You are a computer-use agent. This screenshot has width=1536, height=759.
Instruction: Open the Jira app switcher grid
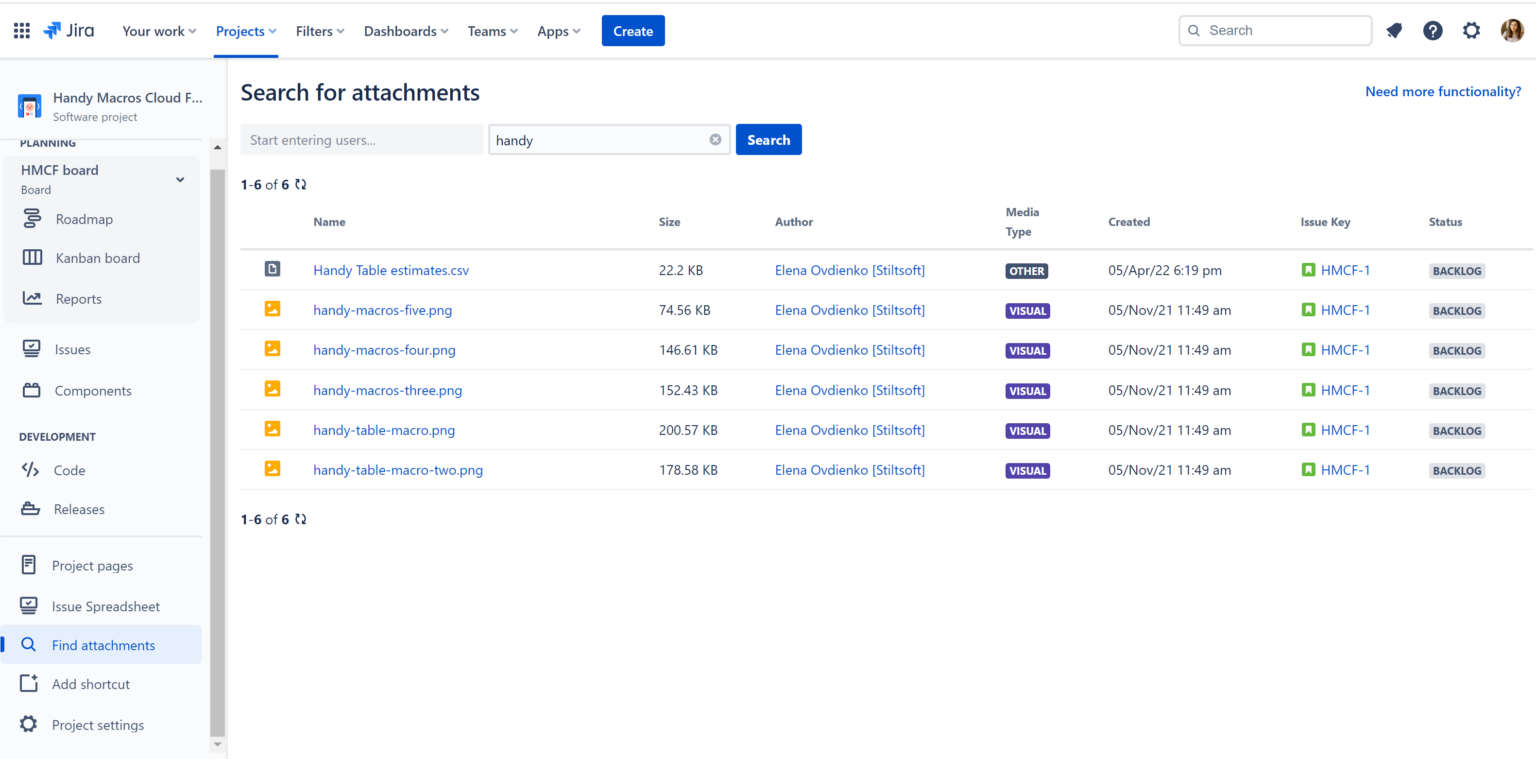click(21, 30)
